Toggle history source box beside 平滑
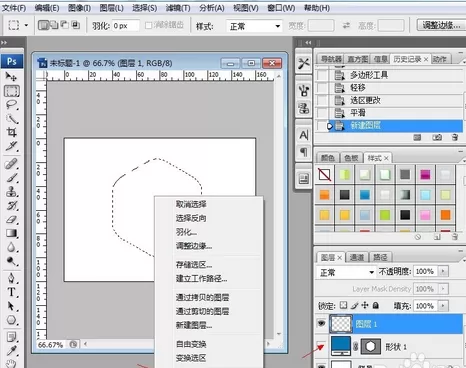The height and width of the screenshot is (368, 466). 322,113
